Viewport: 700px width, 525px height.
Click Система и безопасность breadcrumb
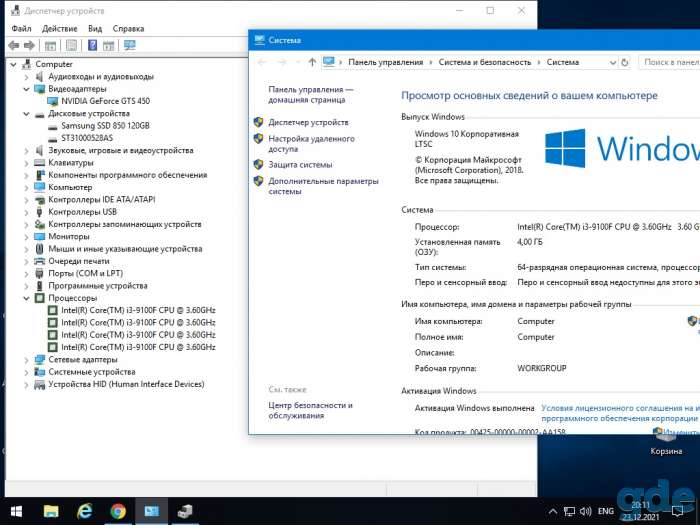(485, 62)
